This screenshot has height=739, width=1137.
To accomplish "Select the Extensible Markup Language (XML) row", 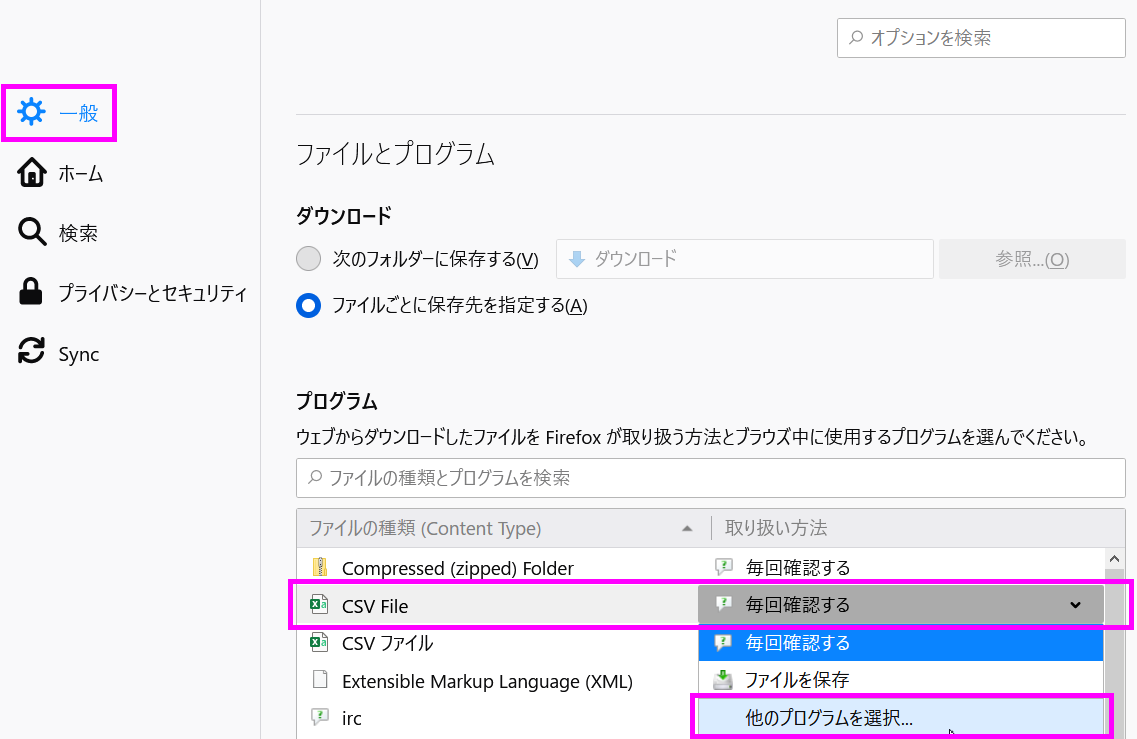I will (487, 681).
